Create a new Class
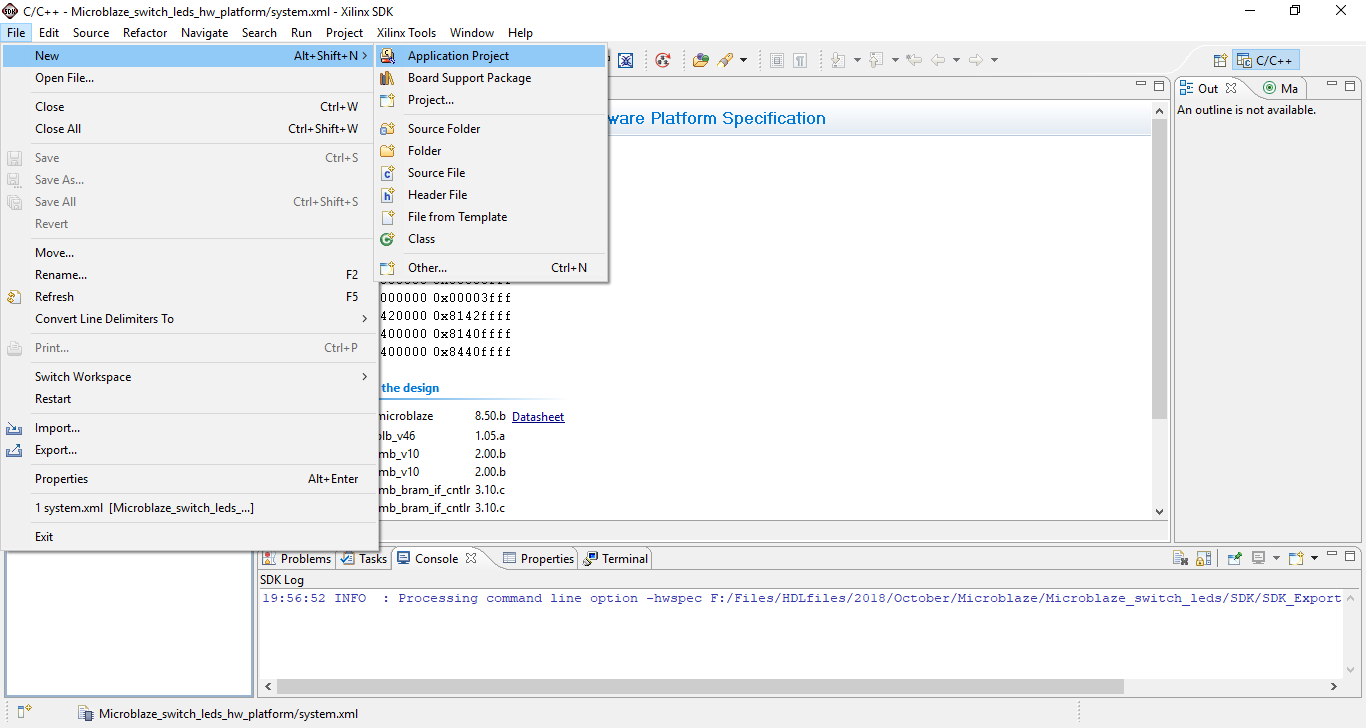Screen dimensions: 1366x728 [490, 239]
